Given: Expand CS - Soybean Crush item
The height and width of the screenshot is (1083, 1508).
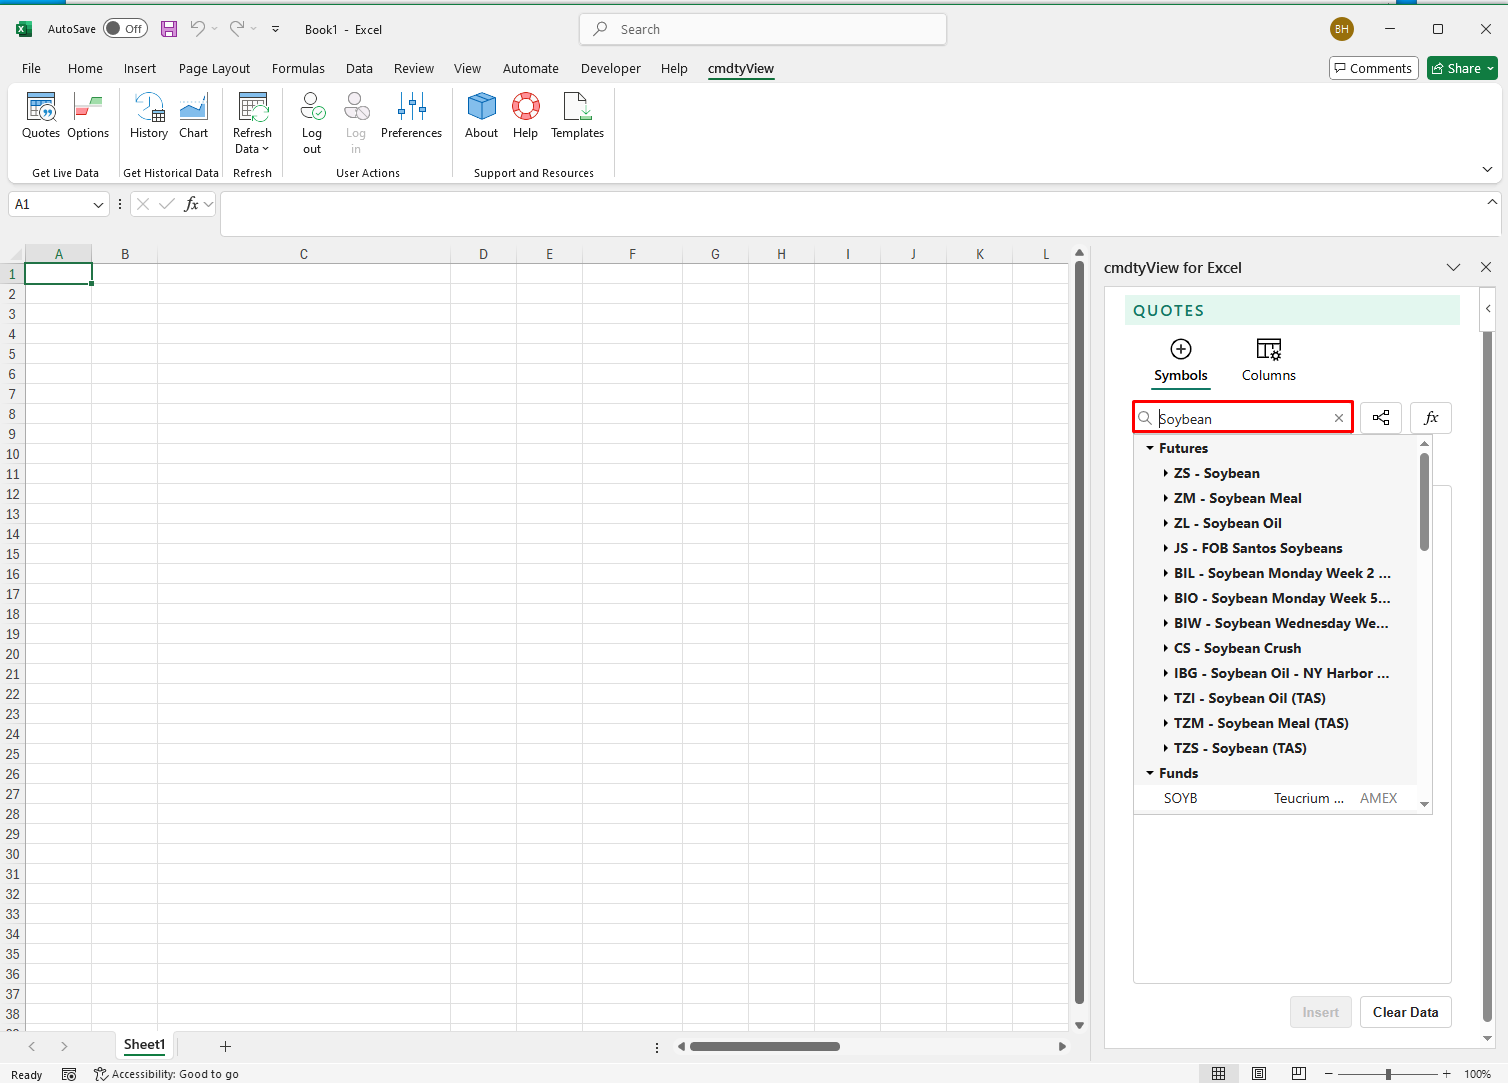Looking at the screenshot, I should [1166, 648].
